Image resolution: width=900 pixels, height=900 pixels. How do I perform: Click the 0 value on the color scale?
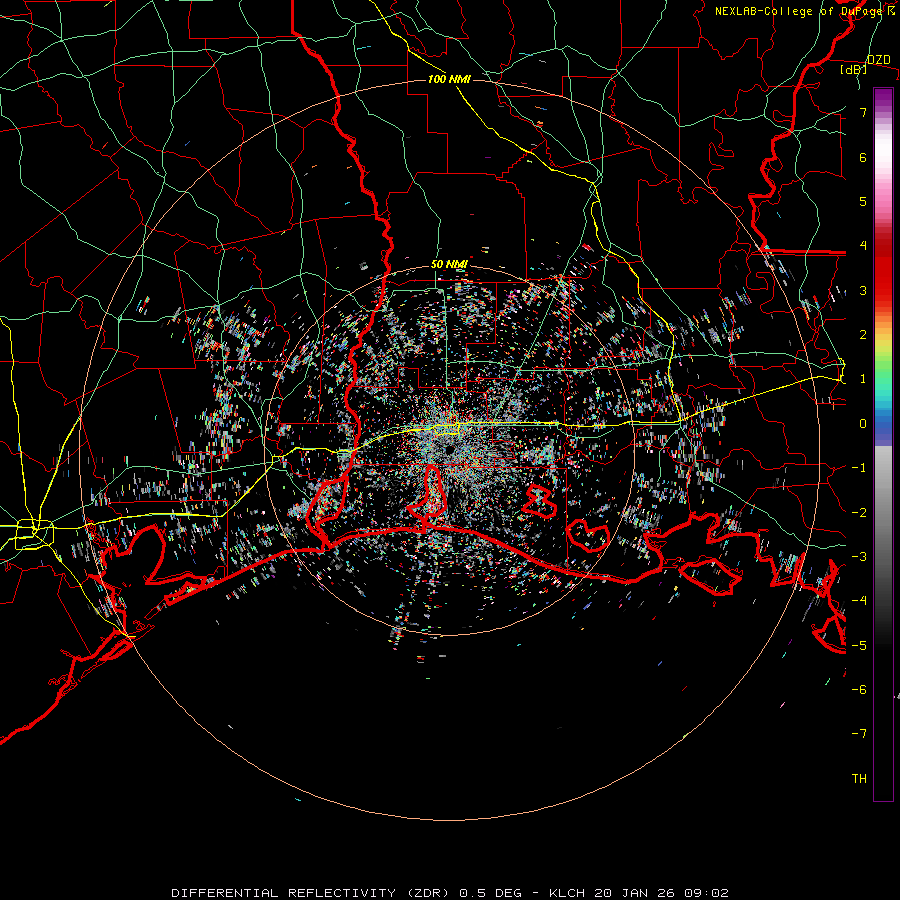[863, 424]
